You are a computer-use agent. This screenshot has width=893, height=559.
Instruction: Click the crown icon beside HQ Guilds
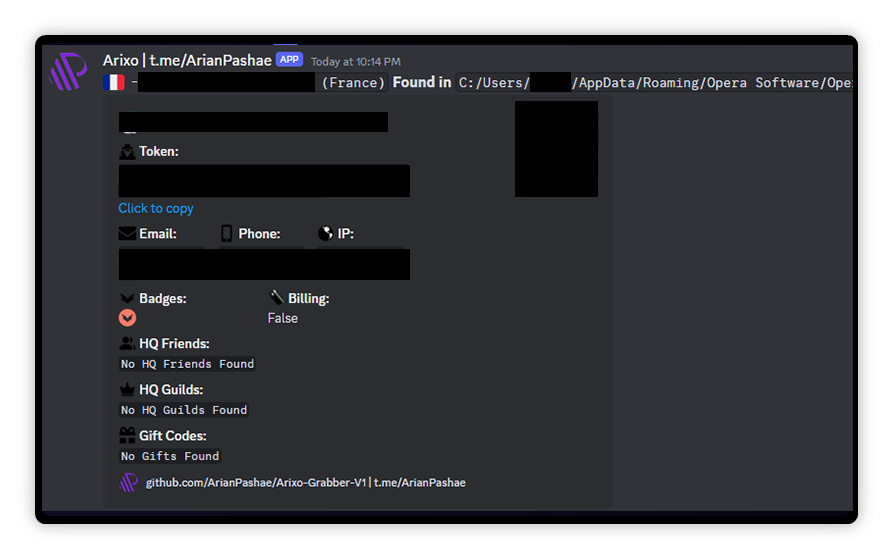click(127, 389)
